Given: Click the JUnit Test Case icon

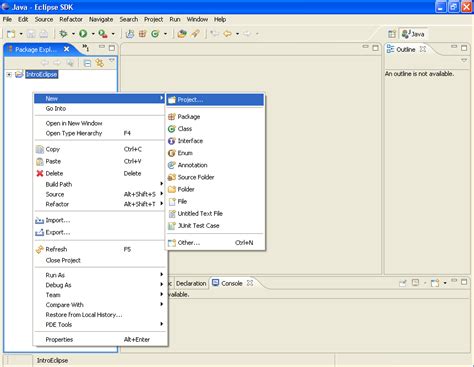Looking at the screenshot, I should [172, 226].
